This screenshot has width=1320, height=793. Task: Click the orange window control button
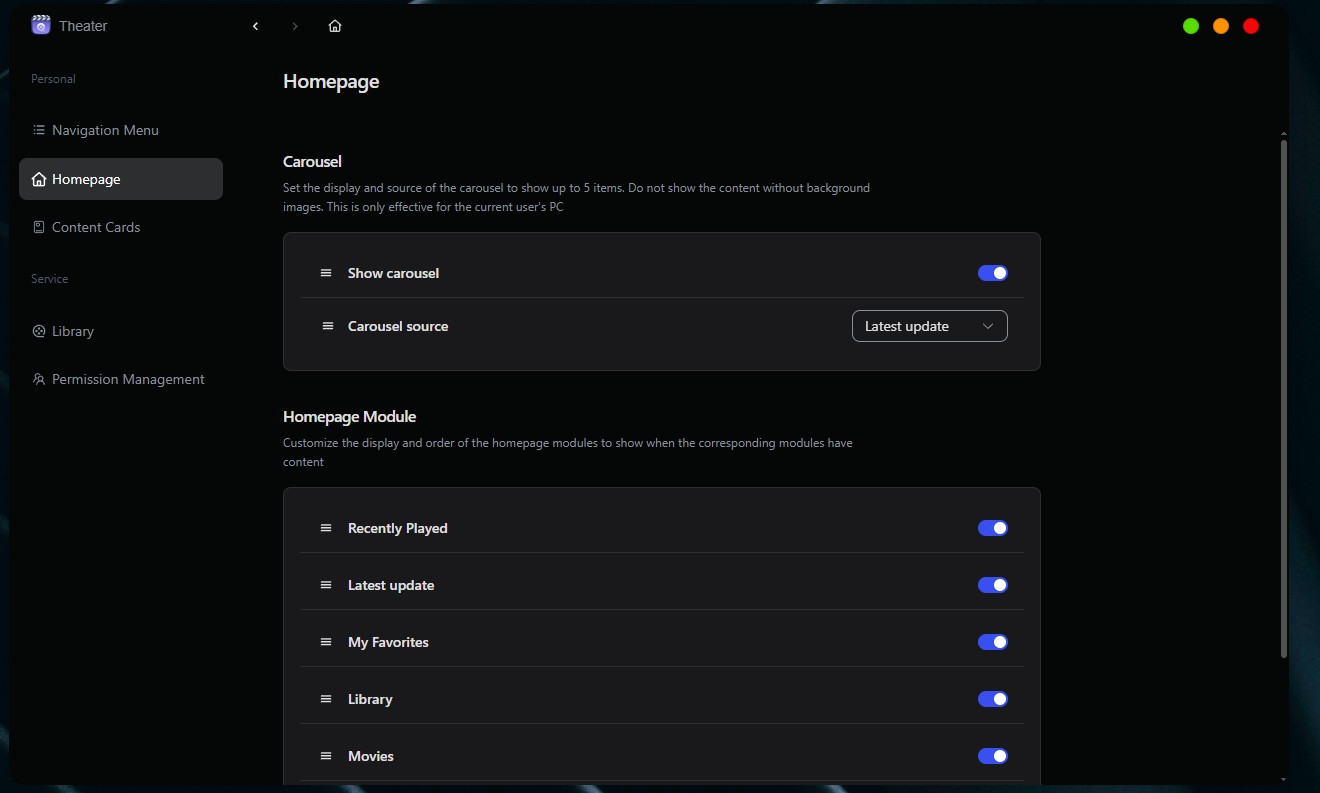[x=1221, y=26]
